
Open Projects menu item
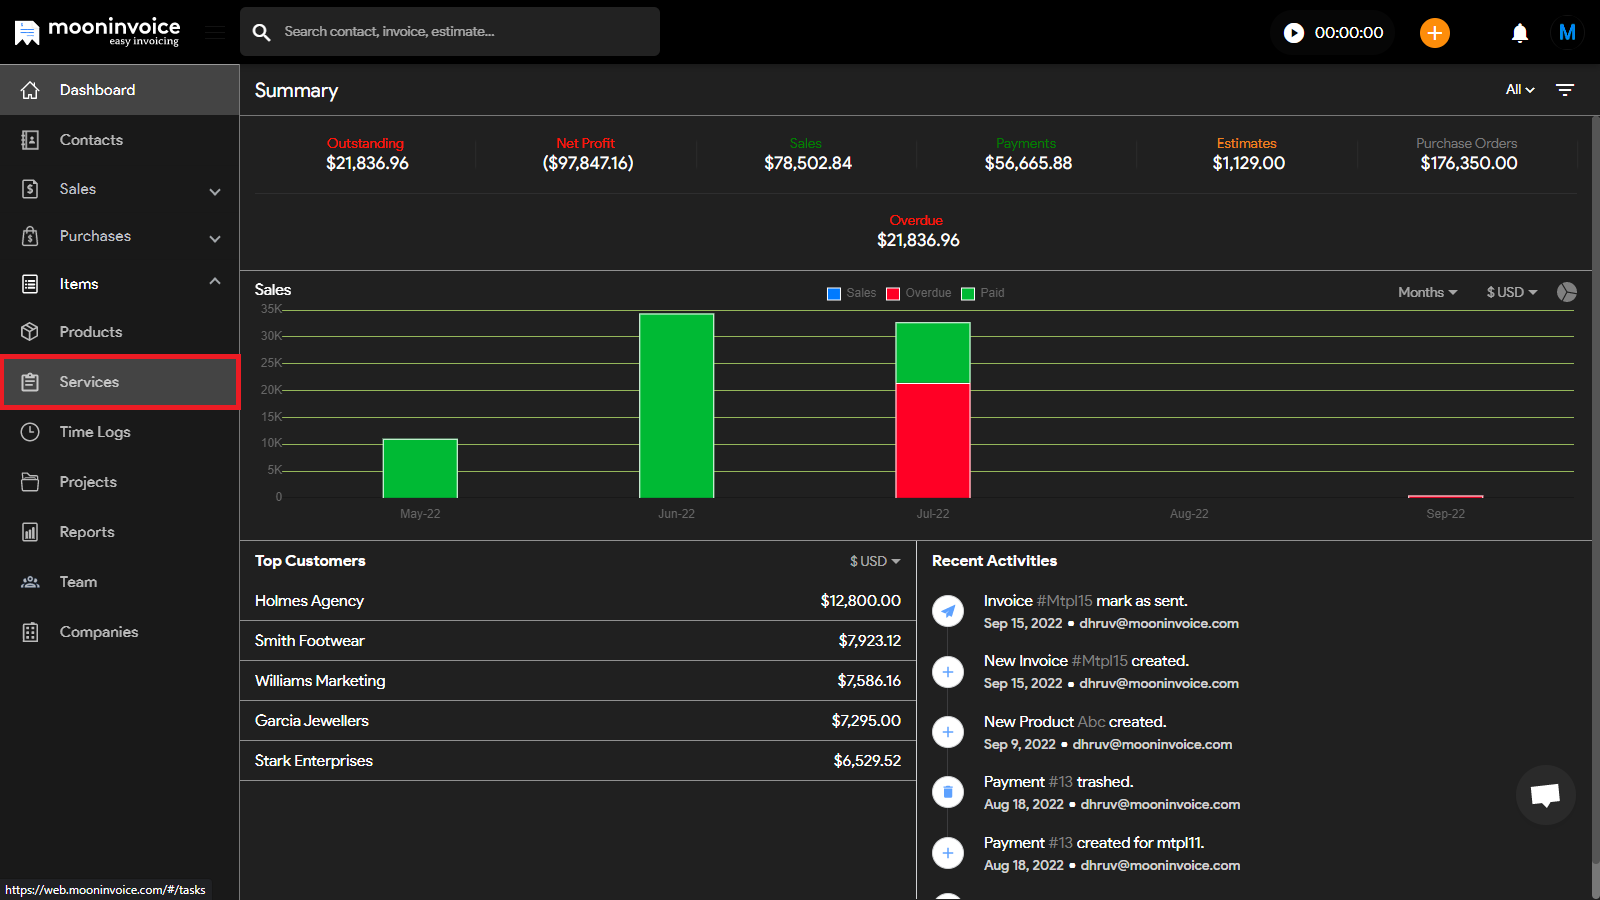pyautogui.click(x=120, y=482)
